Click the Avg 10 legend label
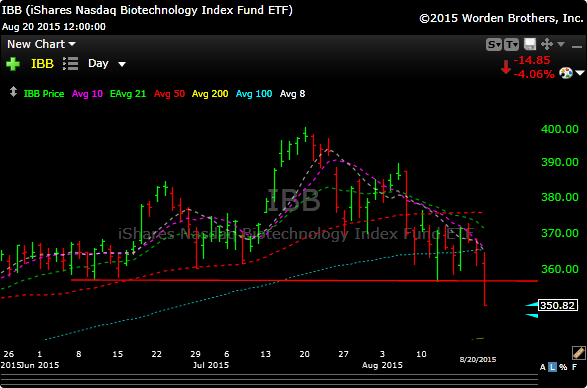This screenshot has height=388, width=587. point(87,94)
